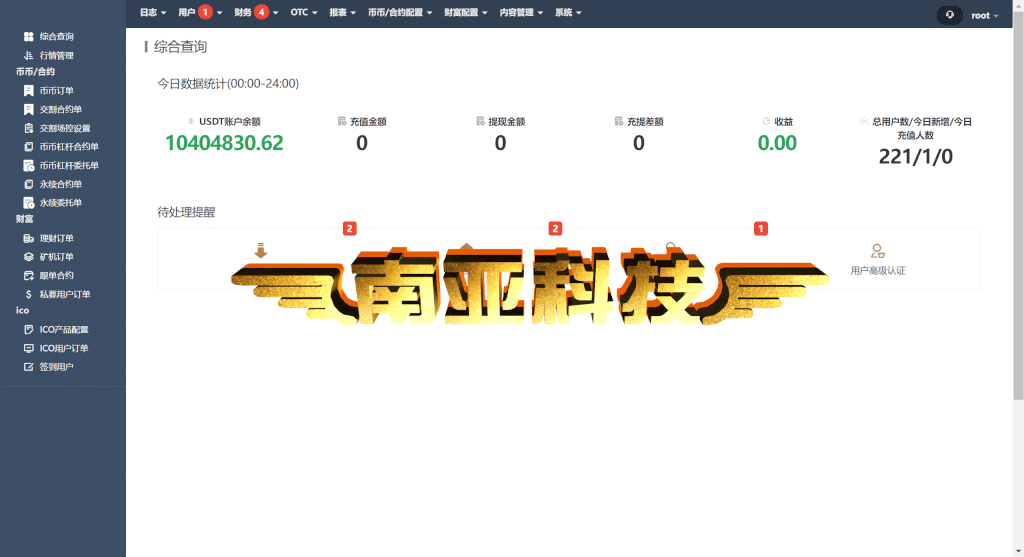This screenshot has height=557, width=1024.
Task: Go to 币币订单 page
Action: [x=56, y=91]
